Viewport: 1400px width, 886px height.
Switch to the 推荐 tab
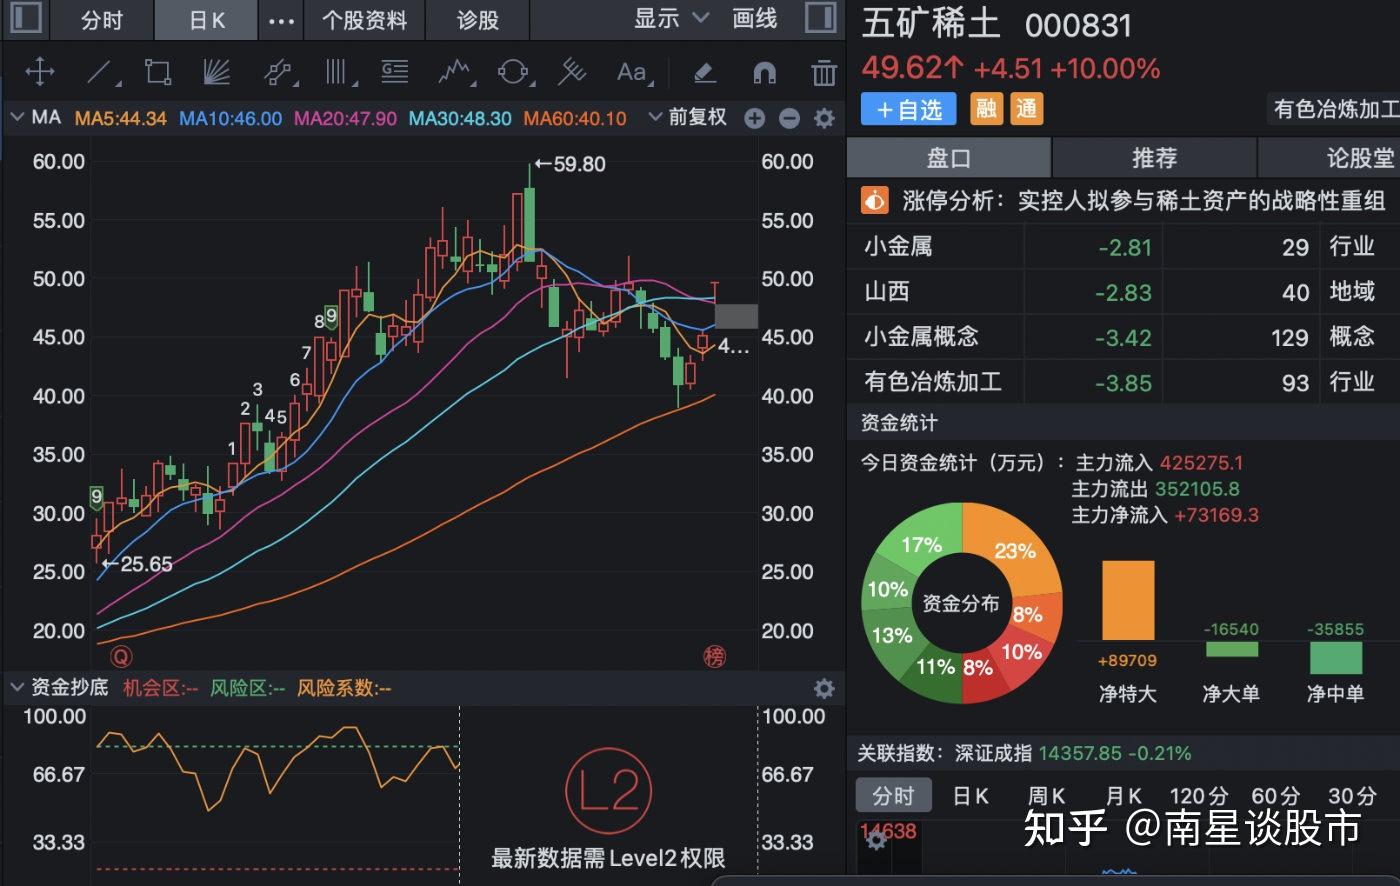1154,158
